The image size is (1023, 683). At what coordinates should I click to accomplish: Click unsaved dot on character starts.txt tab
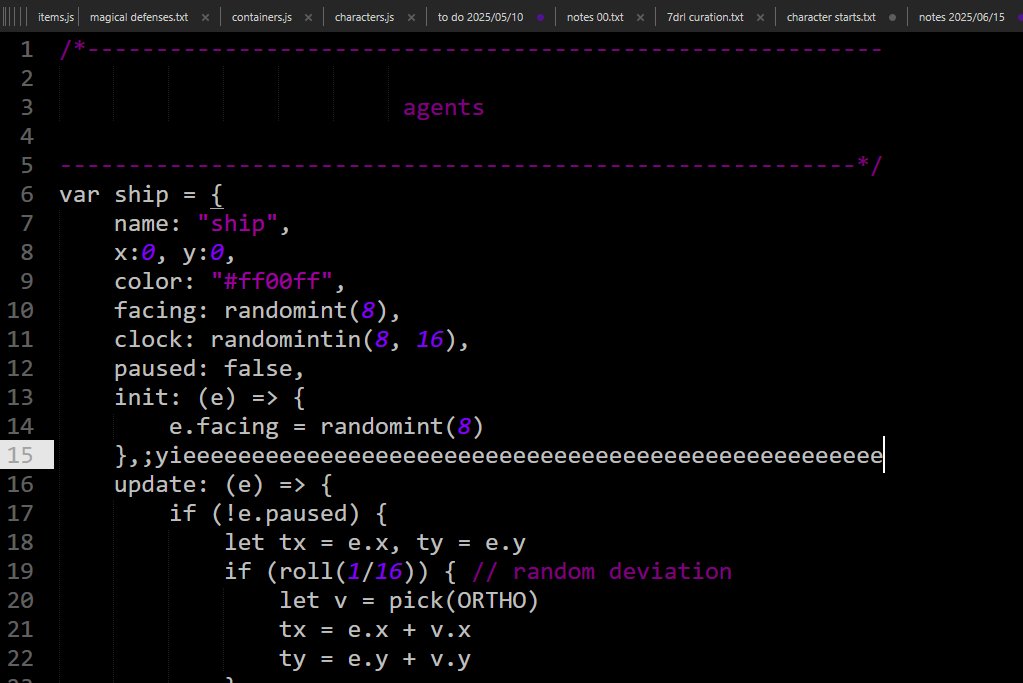(x=893, y=18)
